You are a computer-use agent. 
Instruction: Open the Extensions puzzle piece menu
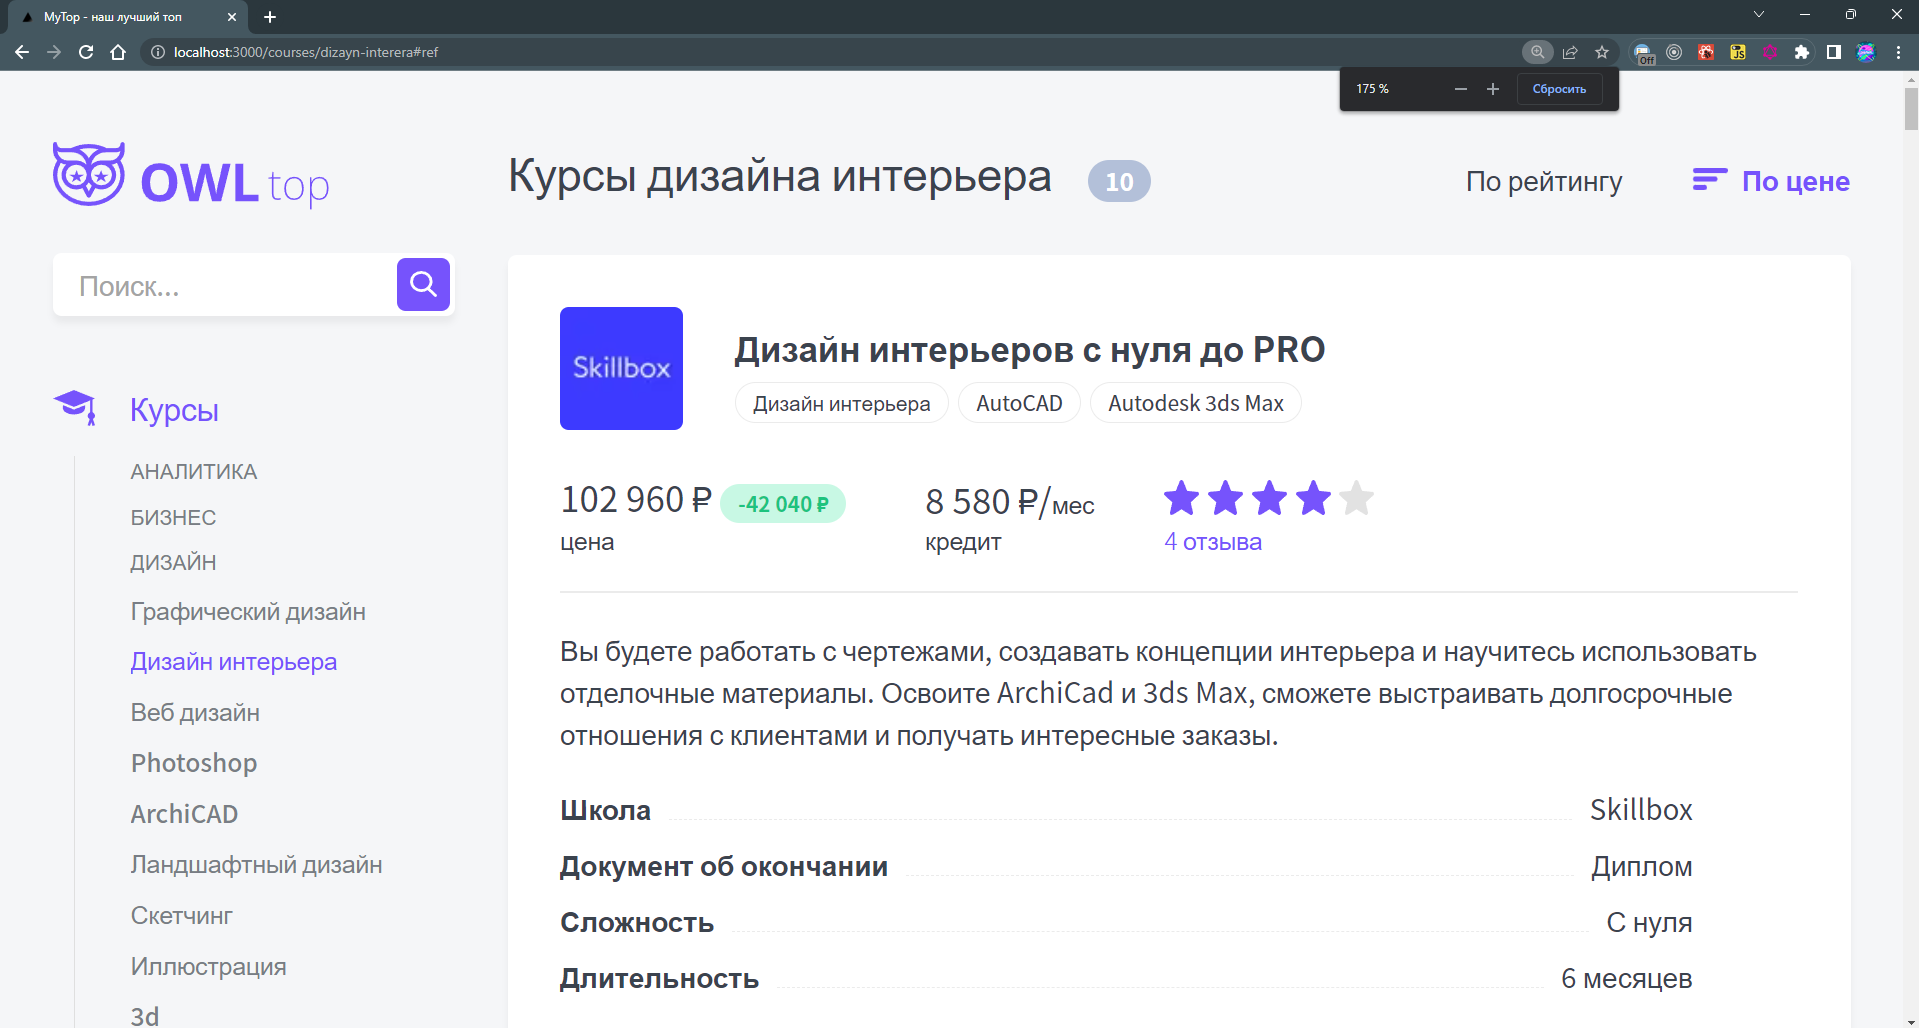[x=1802, y=52]
